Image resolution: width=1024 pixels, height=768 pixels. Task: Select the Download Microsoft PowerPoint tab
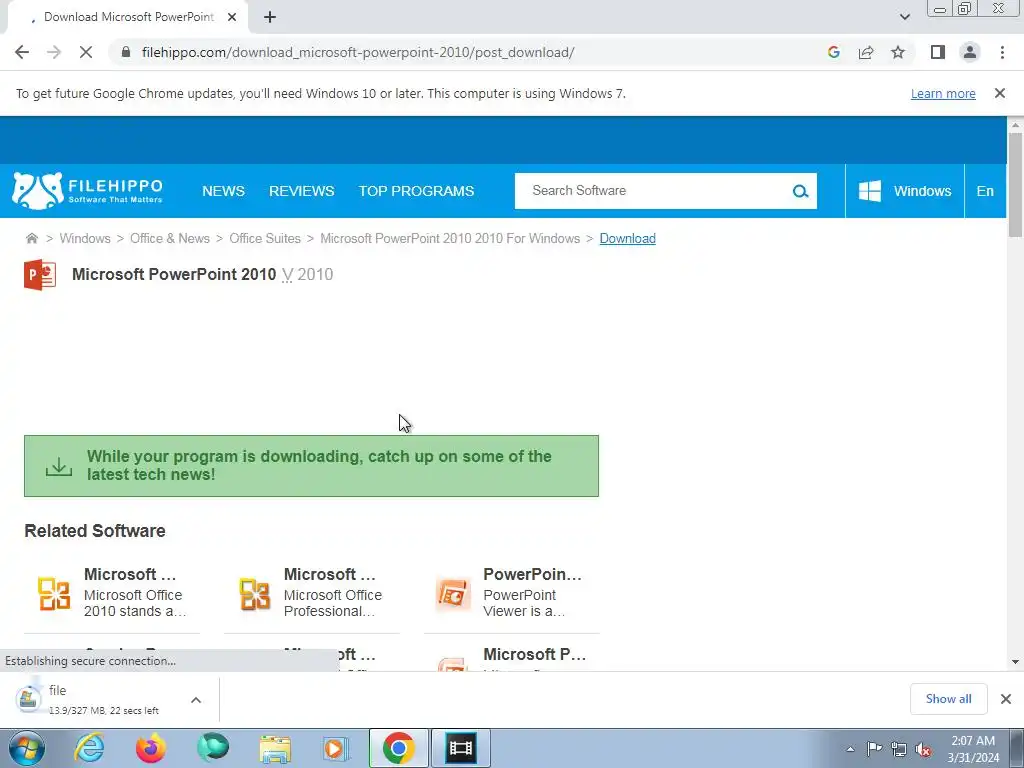point(127,17)
